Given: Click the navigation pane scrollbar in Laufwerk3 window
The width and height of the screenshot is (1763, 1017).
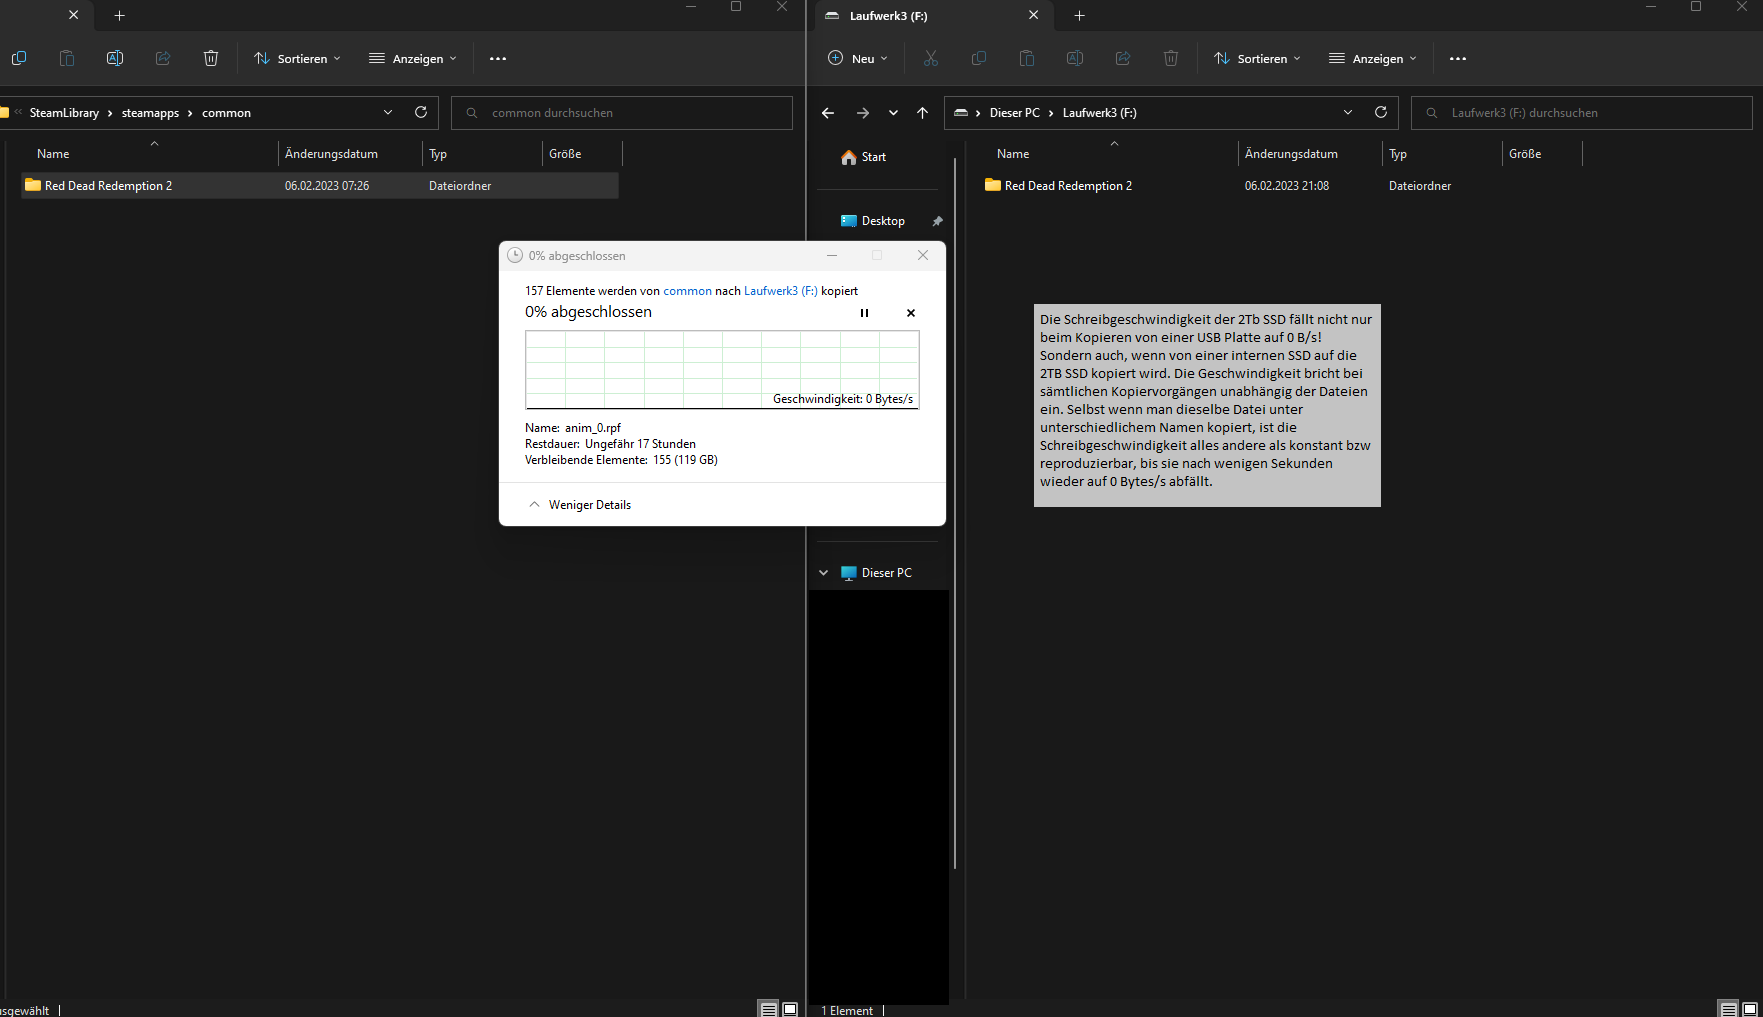Looking at the screenshot, I should click(955, 512).
